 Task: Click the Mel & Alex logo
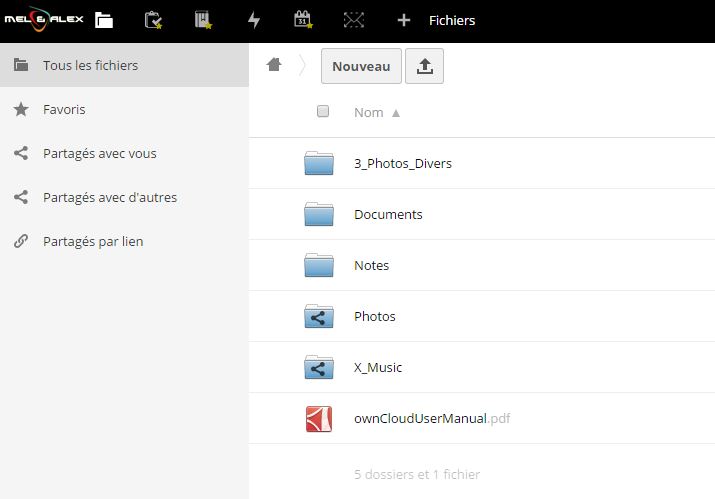tap(43, 20)
